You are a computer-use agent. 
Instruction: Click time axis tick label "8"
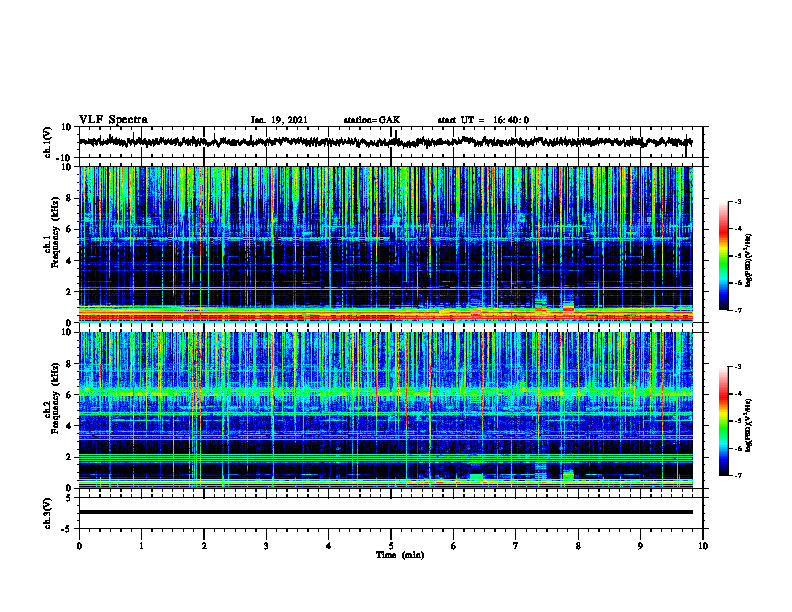pos(578,546)
